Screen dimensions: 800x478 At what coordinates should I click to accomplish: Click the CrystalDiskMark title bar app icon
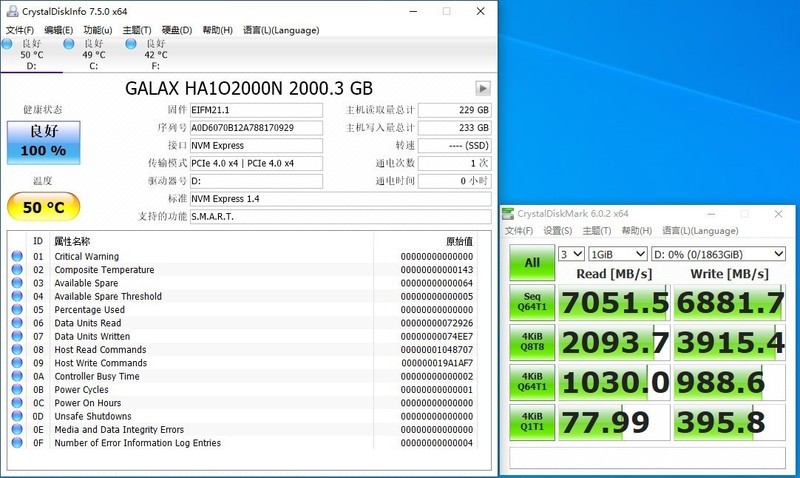click(509, 214)
